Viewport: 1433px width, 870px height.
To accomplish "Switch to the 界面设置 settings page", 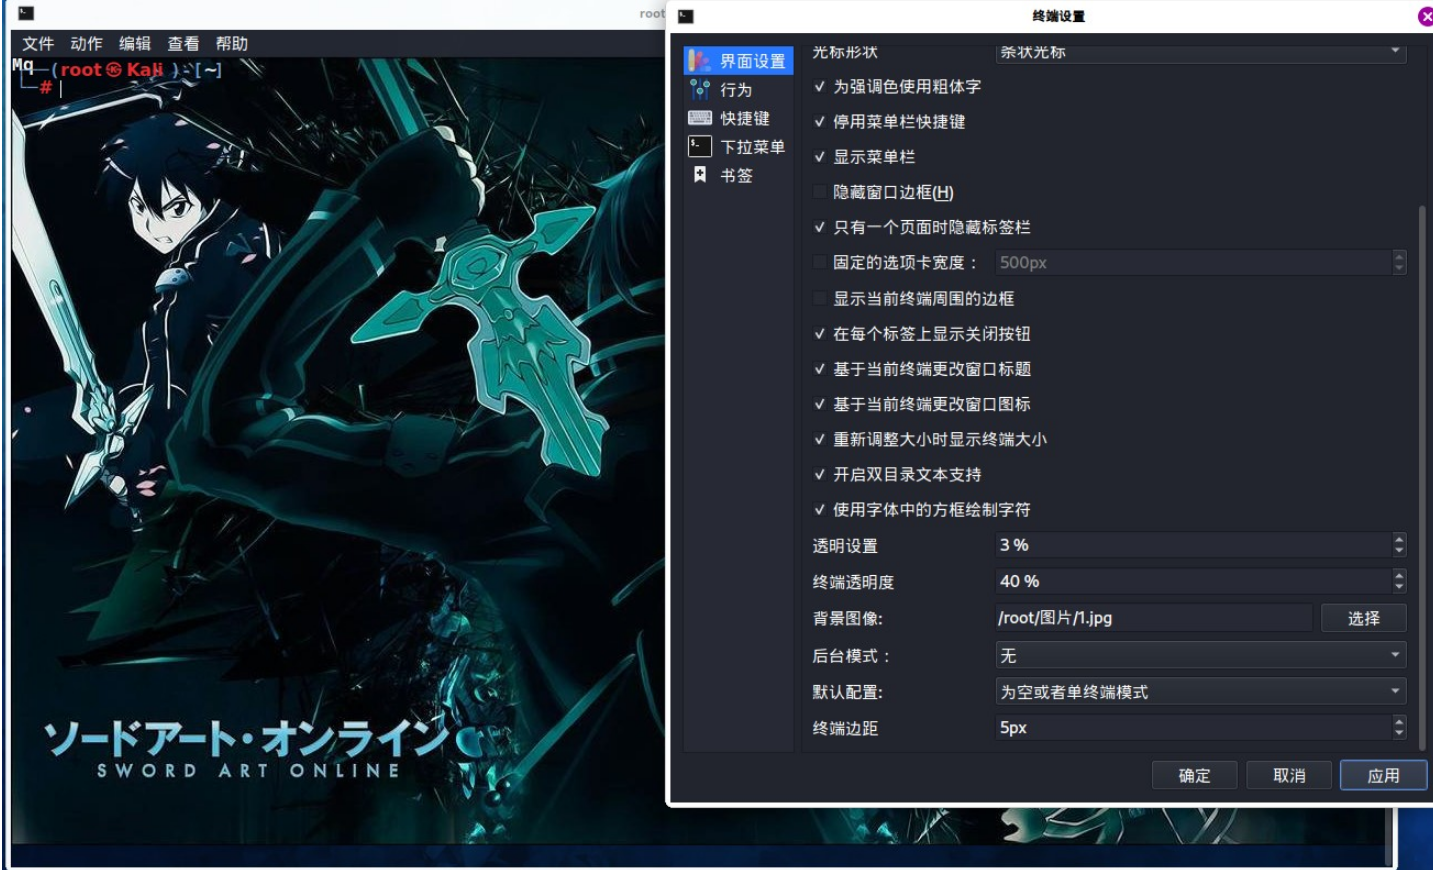I will [738, 61].
